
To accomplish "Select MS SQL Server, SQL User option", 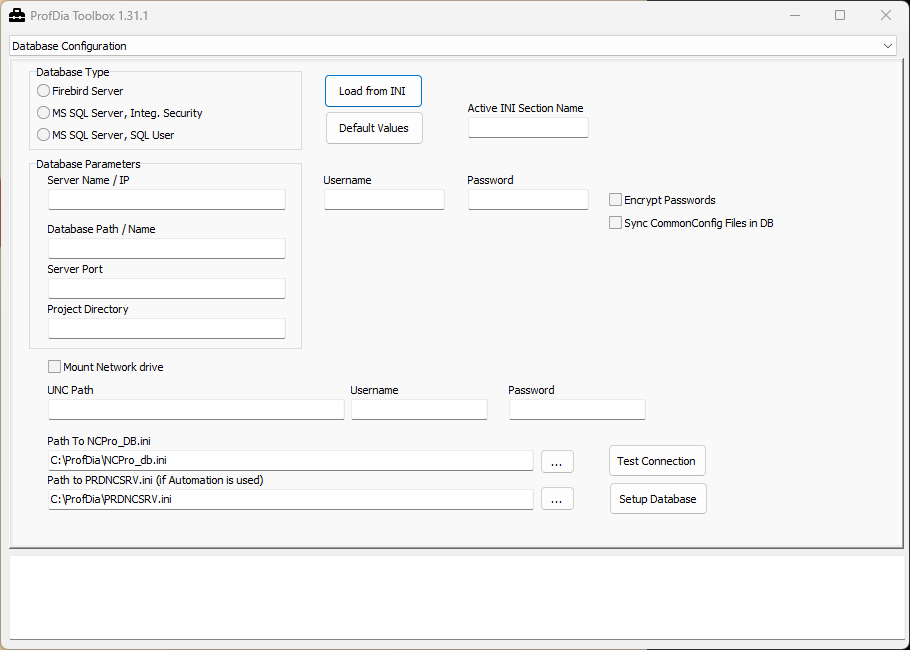I will pyautogui.click(x=44, y=135).
